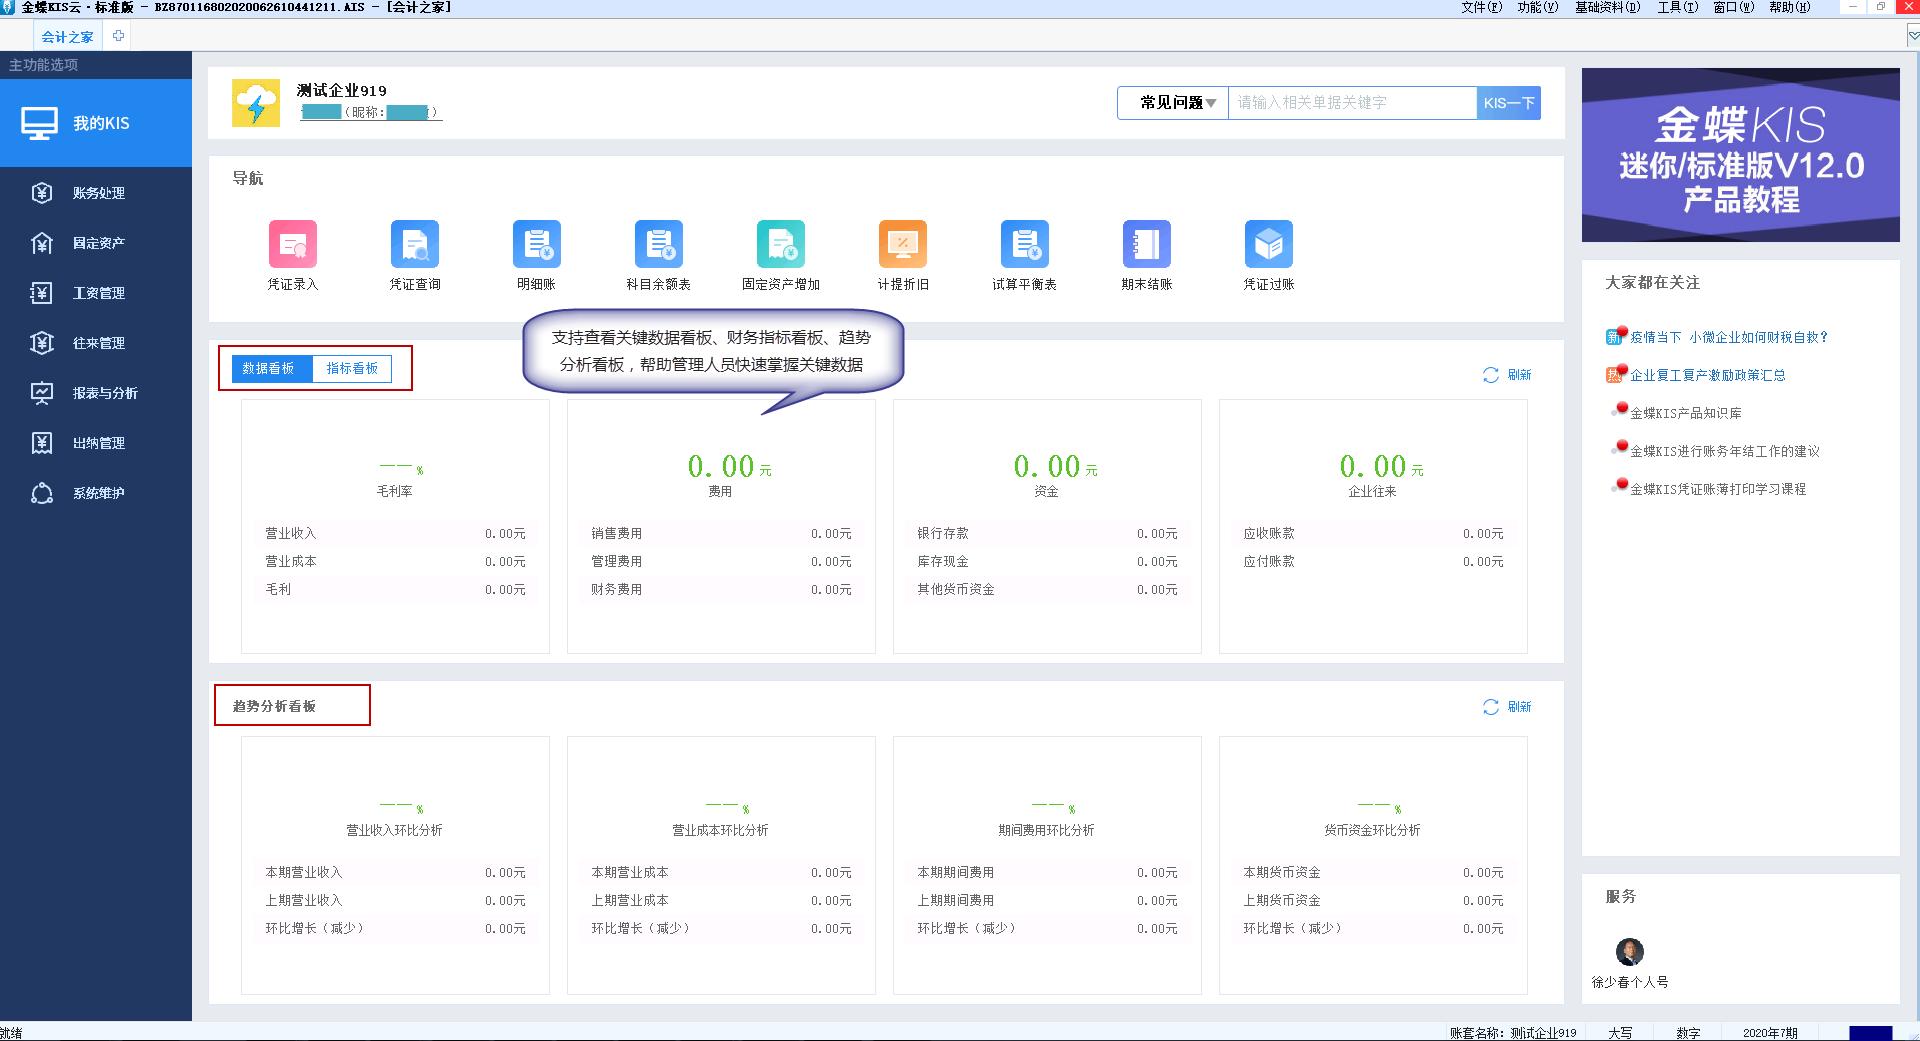This screenshot has width=1920, height=1041.
Task: Click the 金蝶KIS V12.0 产品教程 banner
Action: coord(1740,155)
